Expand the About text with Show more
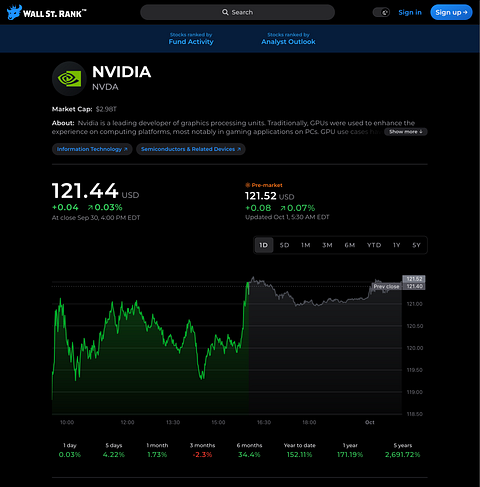The image size is (480, 487). click(406, 132)
